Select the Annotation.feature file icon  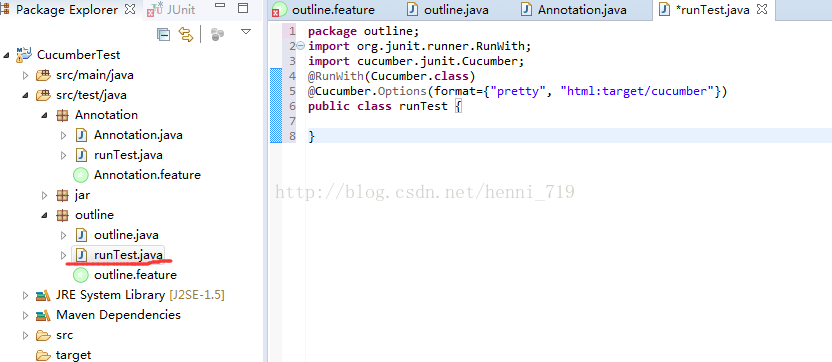[x=80, y=175]
